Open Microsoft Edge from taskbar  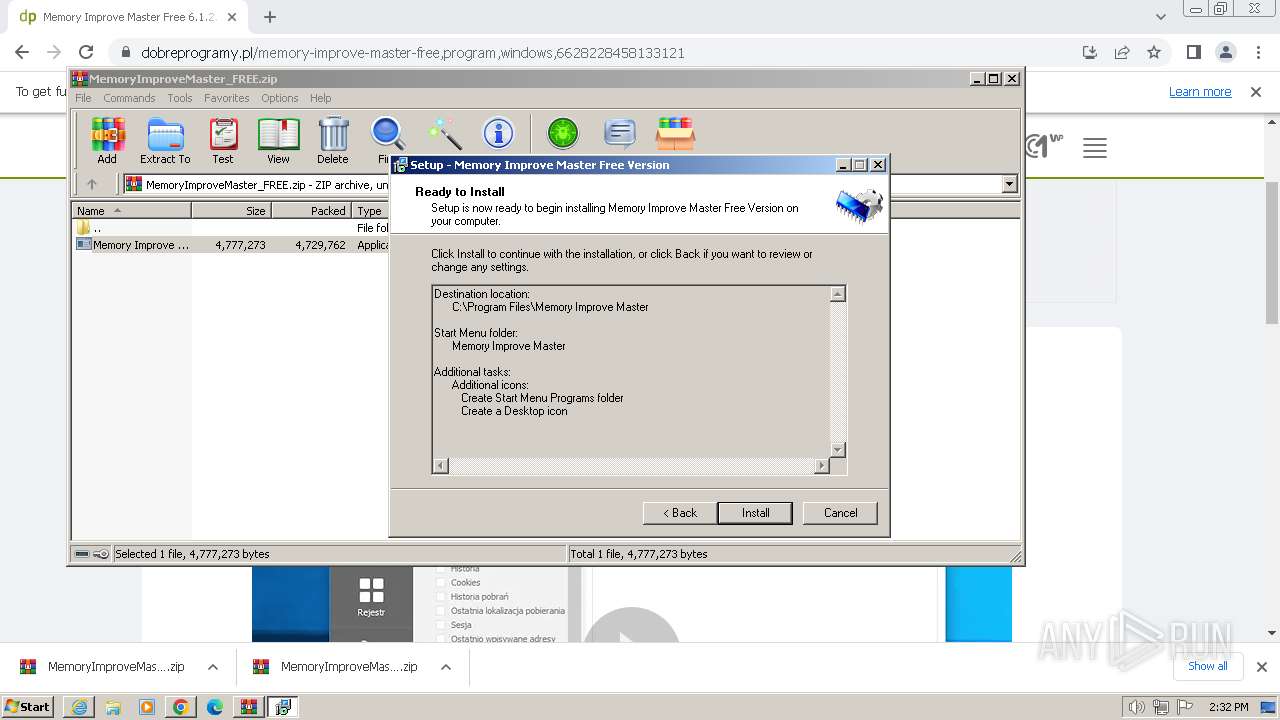(x=215, y=707)
